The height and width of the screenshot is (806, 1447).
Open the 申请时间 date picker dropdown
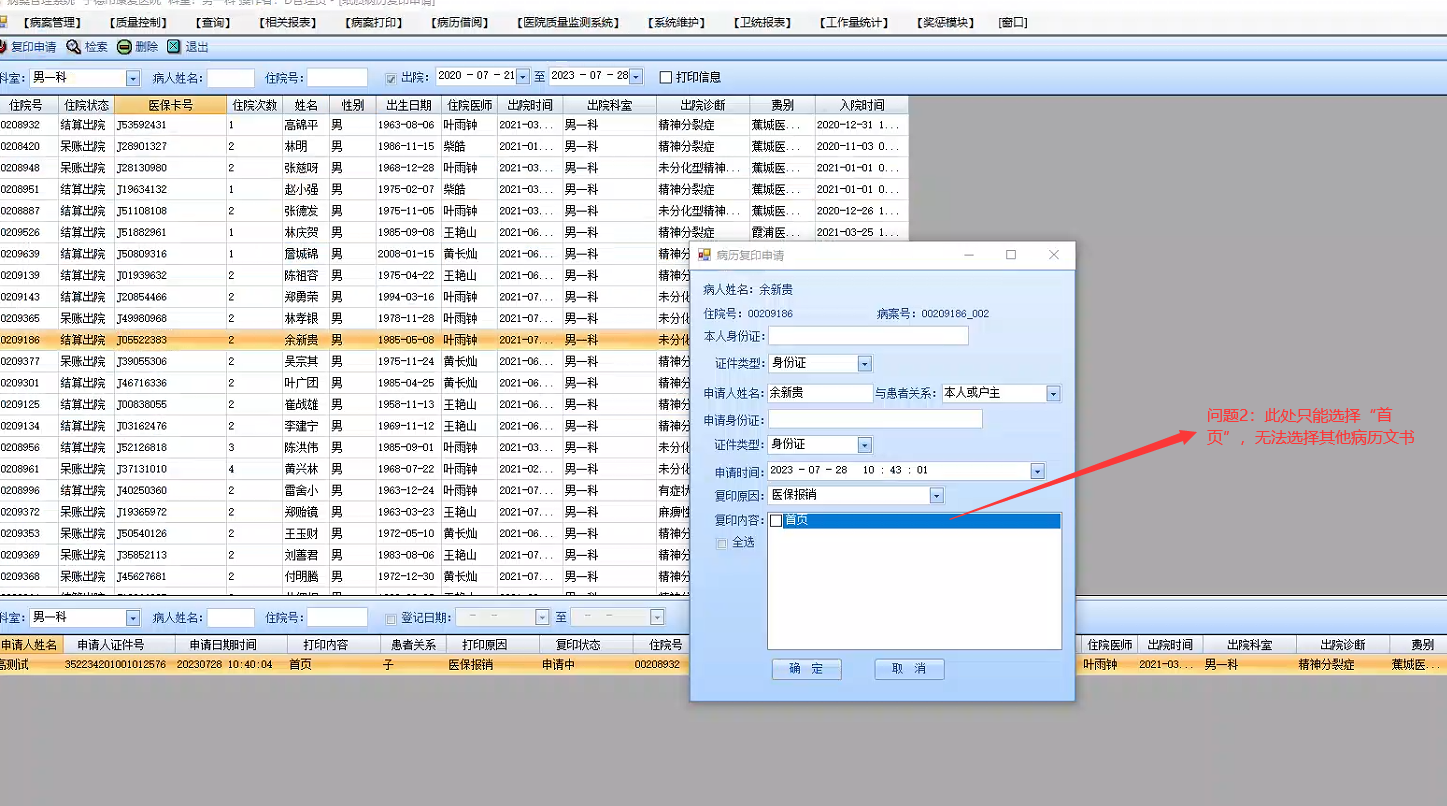coord(1037,471)
